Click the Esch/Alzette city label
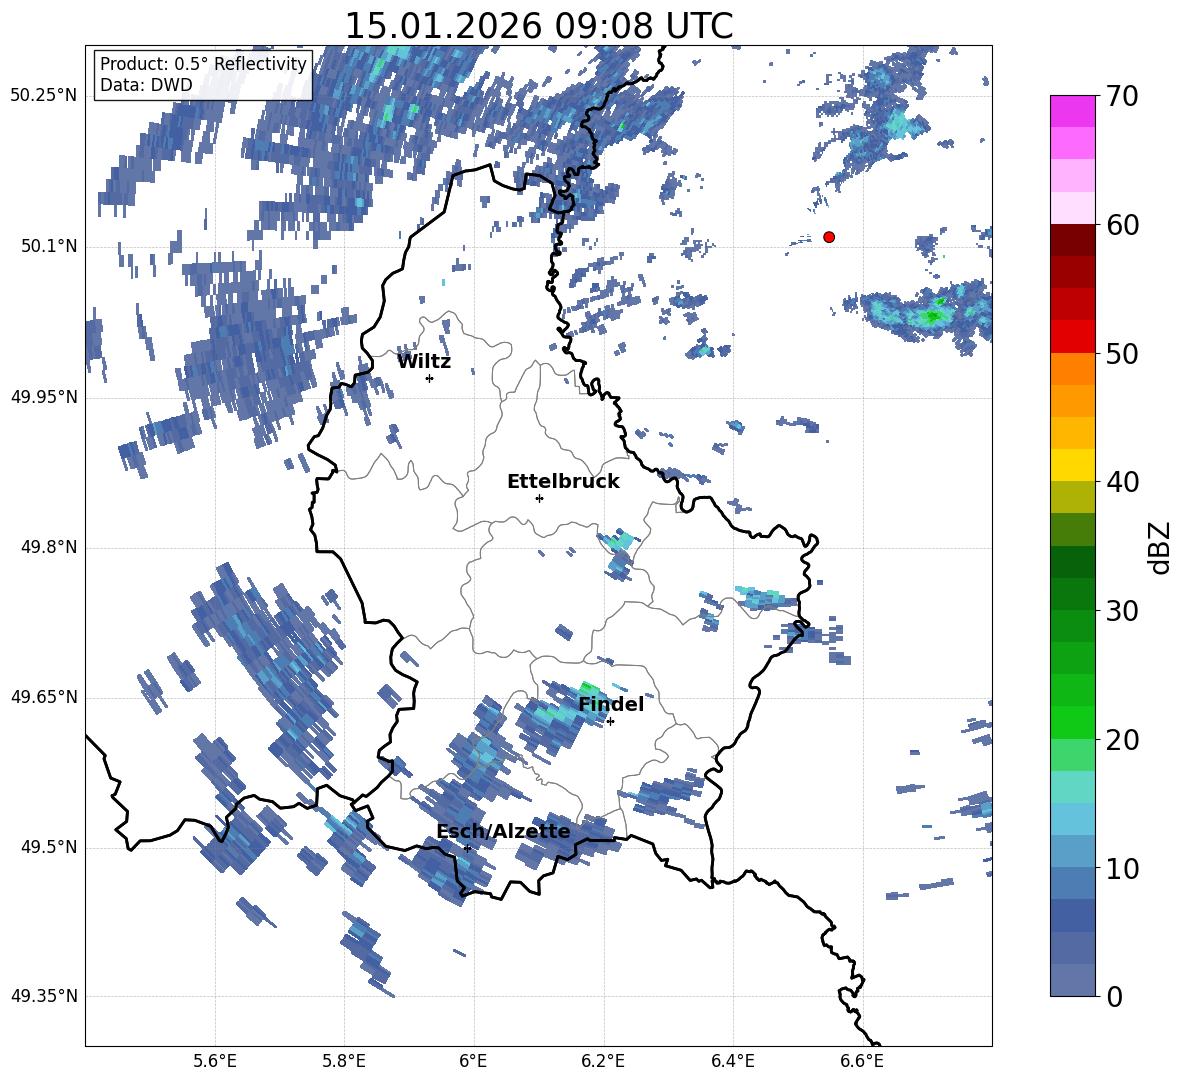The height and width of the screenshot is (1081, 1184). pyautogui.click(x=504, y=831)
